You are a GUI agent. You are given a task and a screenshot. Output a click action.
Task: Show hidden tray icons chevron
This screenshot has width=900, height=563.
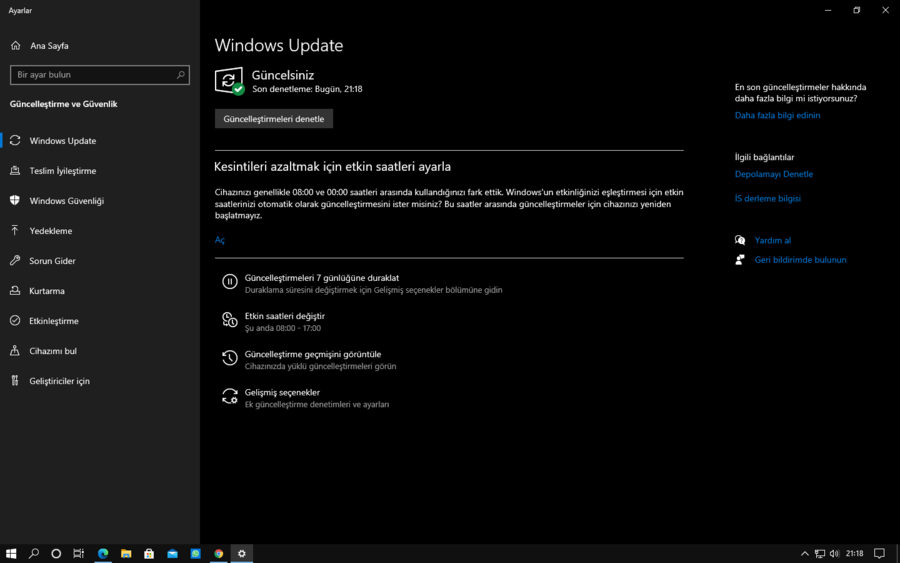pyautogui.click(x=805, y=554)
